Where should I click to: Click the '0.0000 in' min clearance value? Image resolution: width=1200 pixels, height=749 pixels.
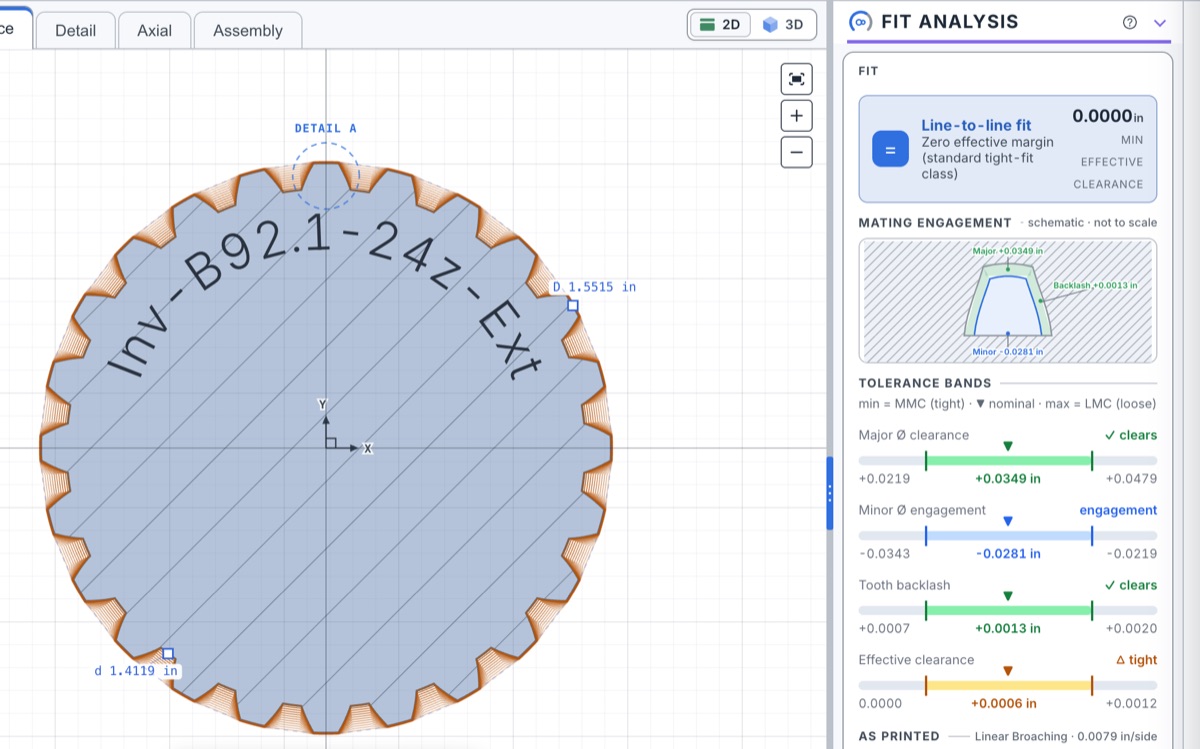[1108, 116]
